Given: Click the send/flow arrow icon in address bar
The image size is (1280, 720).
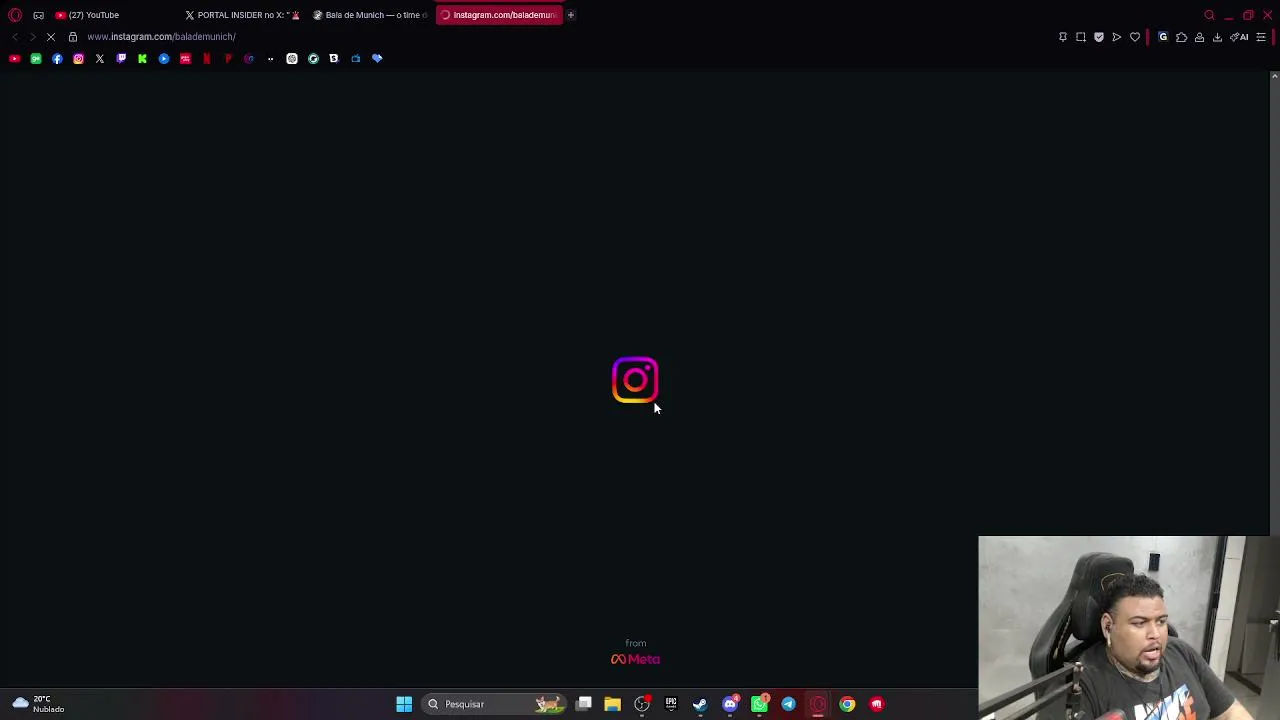Looking at the screenshot, I should [x=1117, y=37].
